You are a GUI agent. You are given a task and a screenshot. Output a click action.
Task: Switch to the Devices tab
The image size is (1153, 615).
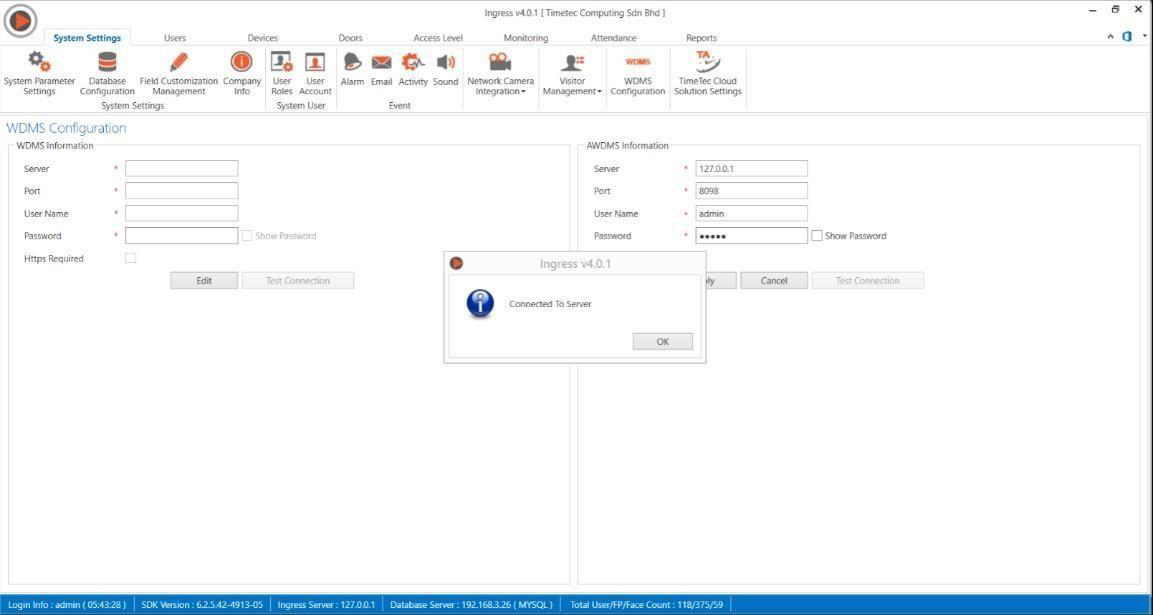263,38
